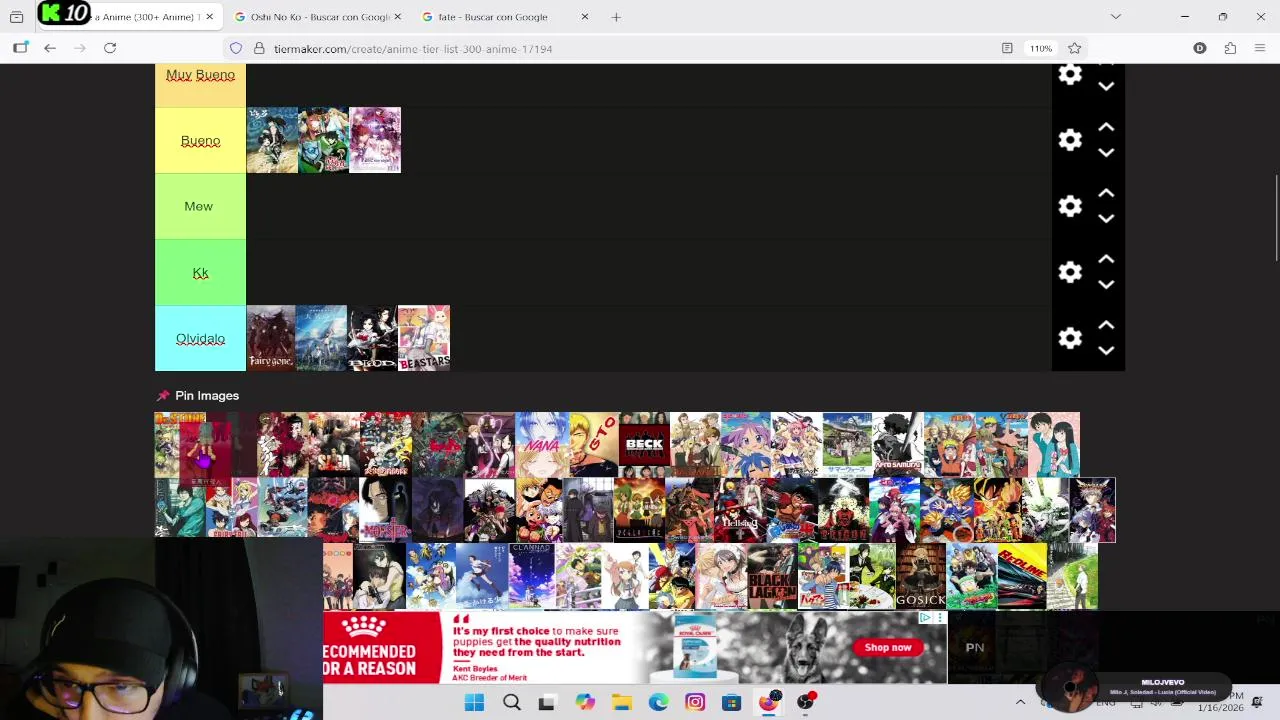Pick the Black Lagoon anime poster
This screenshot has height=720, width=1280.
[772, 576]
